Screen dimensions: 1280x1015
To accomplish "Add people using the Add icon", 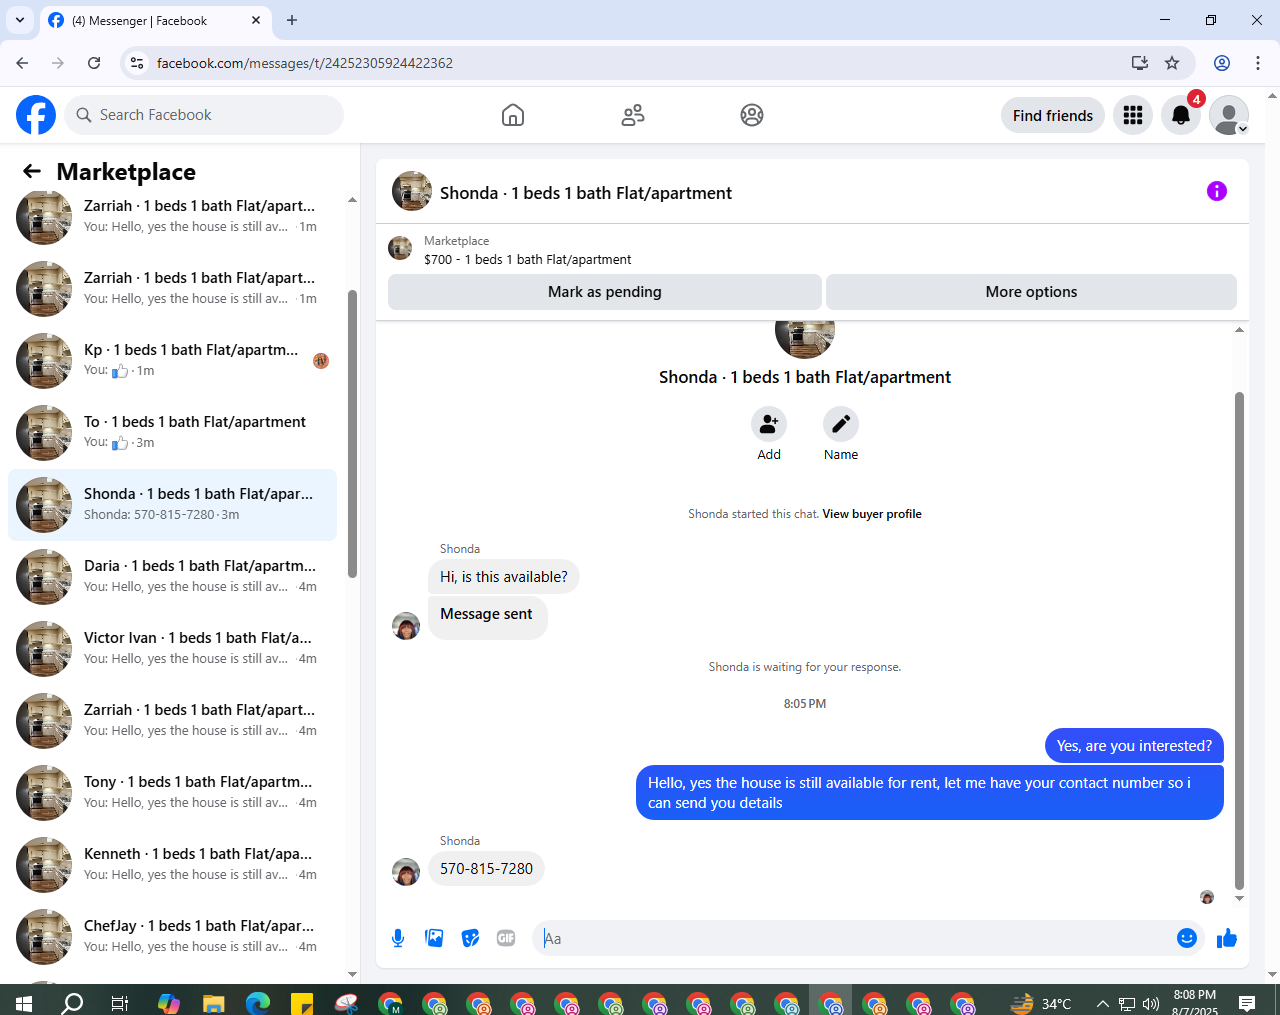I will click(x=769, y=424).
